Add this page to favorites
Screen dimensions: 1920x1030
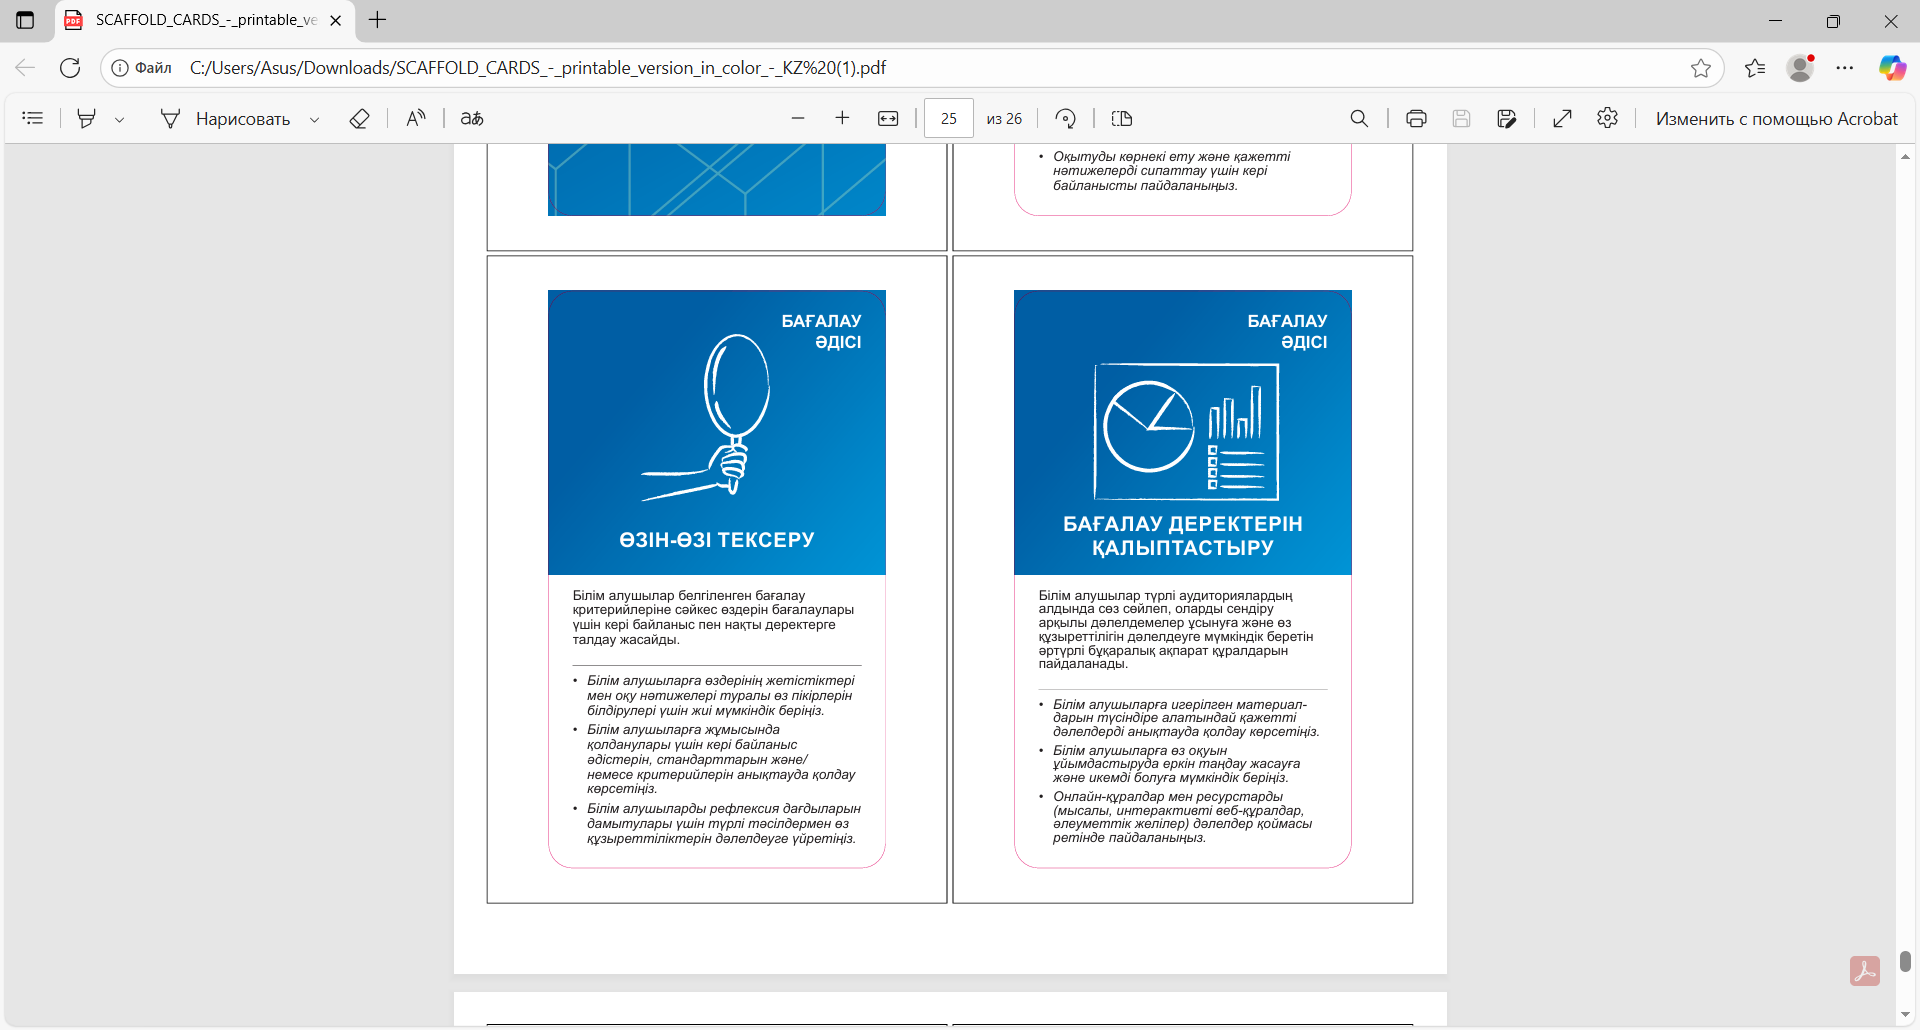[1701, 68]
